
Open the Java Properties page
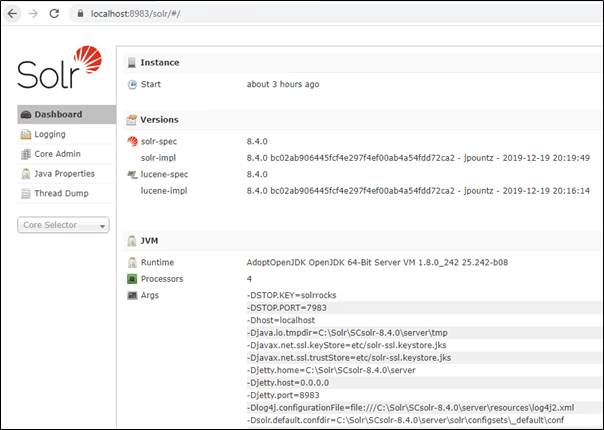click(x=66, y=174)
